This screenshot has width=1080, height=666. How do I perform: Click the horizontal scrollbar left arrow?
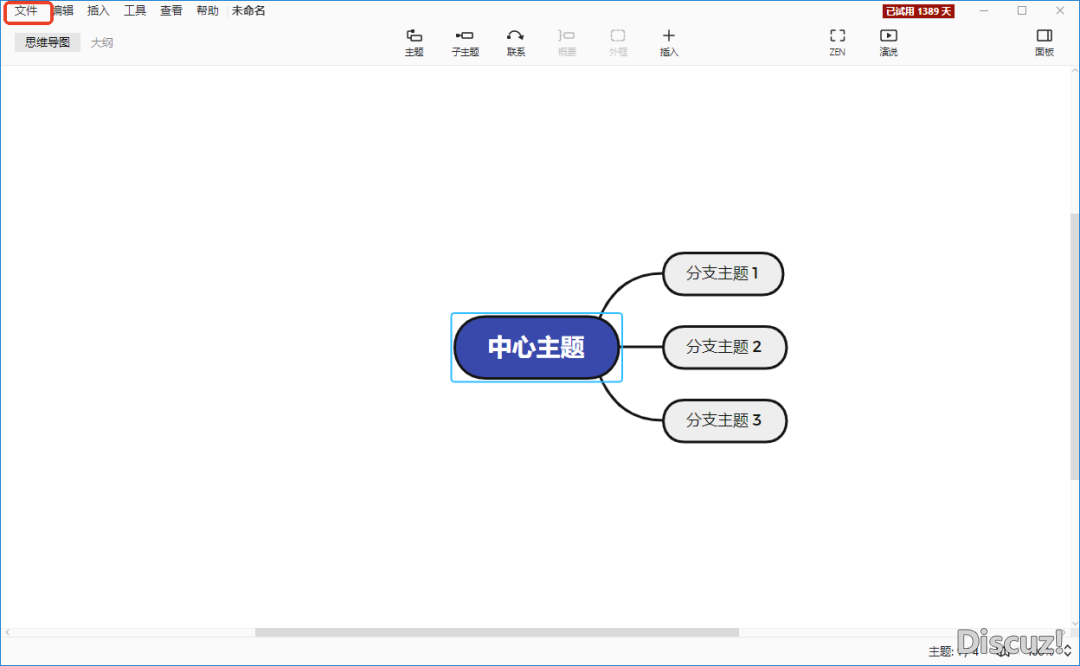[x=8, y=632]
